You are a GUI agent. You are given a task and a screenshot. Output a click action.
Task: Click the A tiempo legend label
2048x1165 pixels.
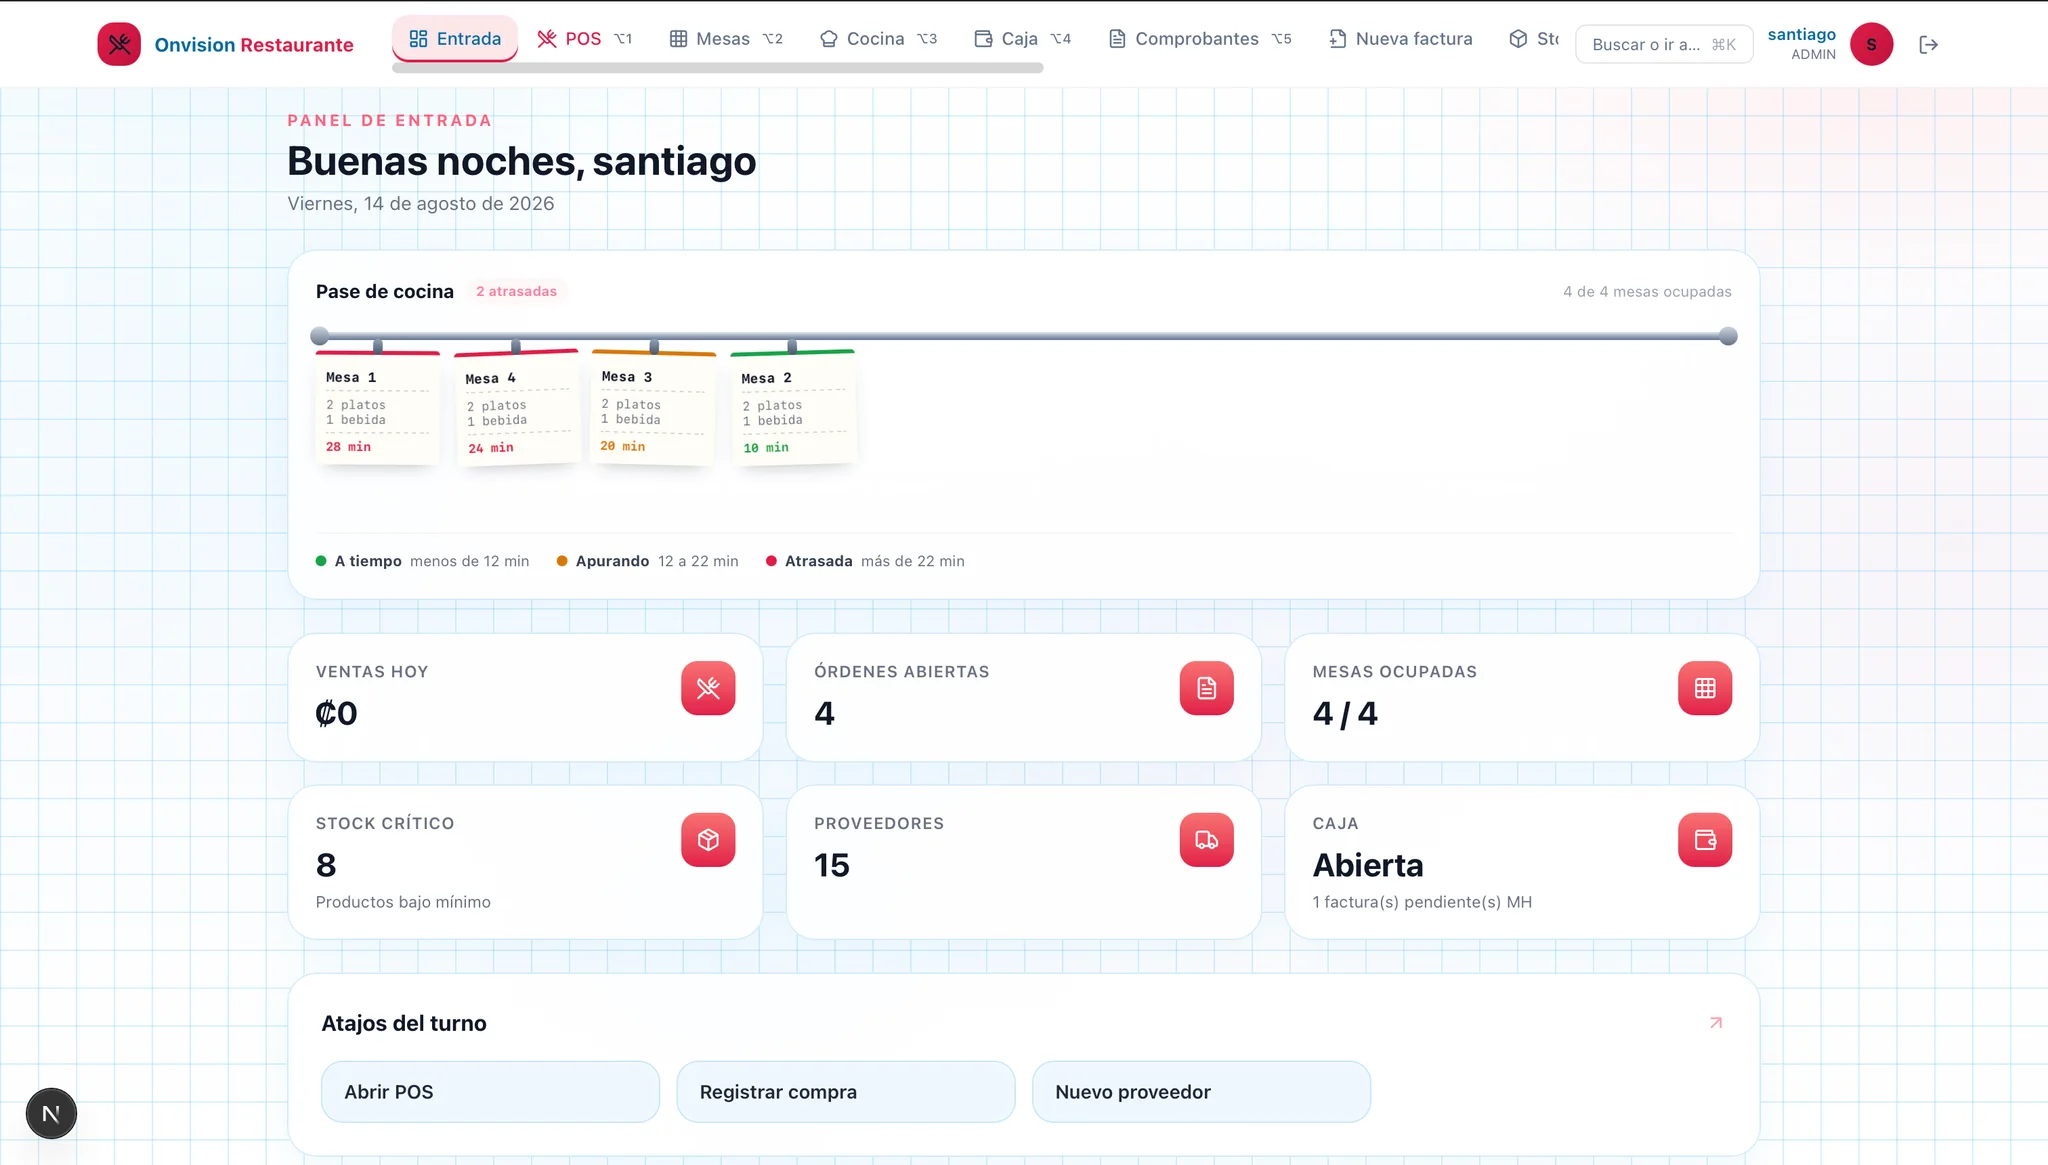[x=368, y=561]
